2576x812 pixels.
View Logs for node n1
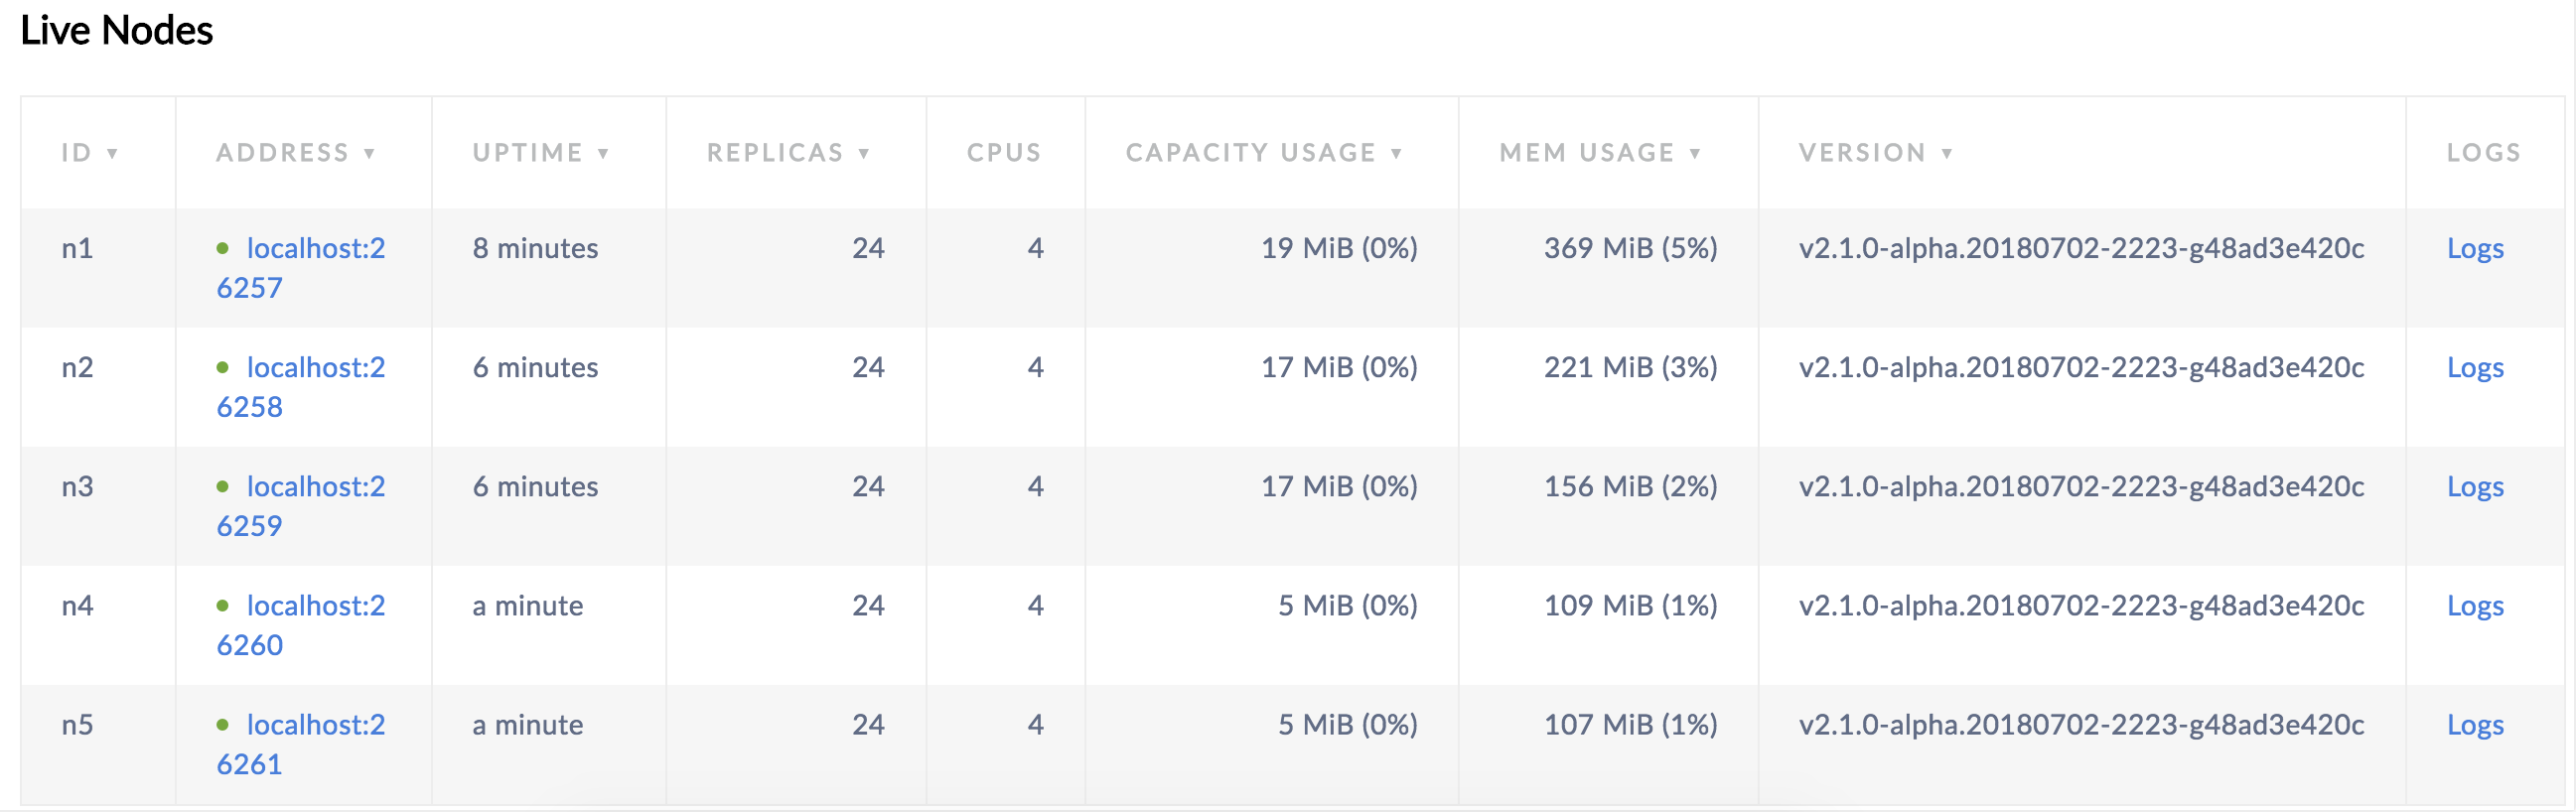[2474, 248]
